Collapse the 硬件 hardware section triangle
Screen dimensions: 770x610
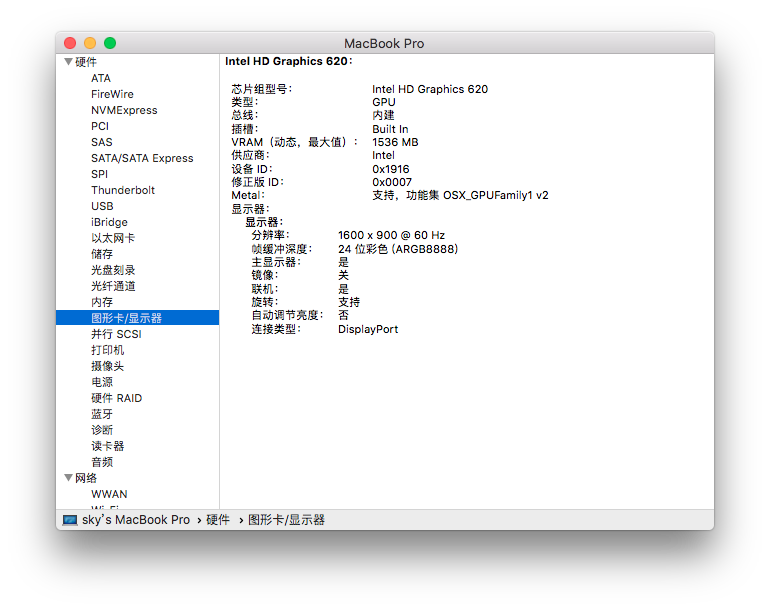(68, 62)
